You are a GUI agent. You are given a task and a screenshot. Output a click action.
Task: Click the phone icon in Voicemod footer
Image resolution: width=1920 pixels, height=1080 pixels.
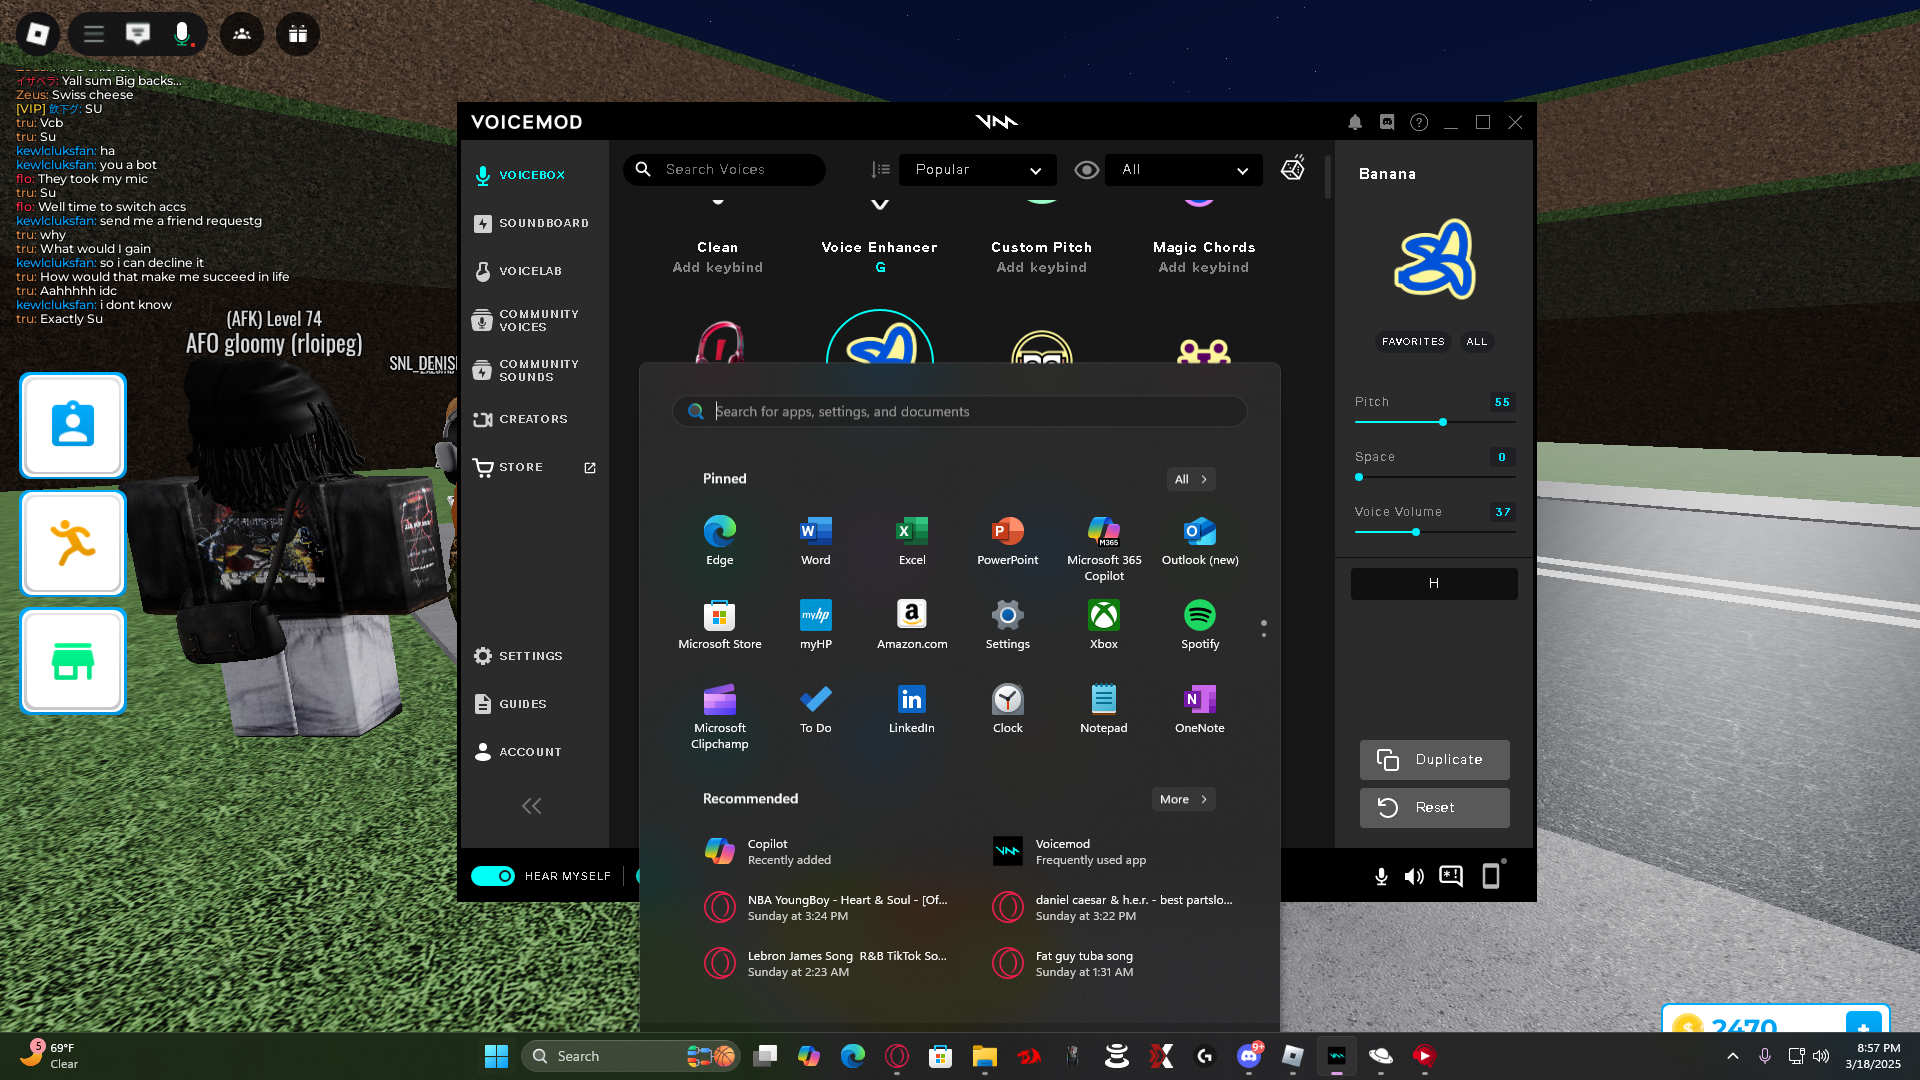coord(1491,876)
